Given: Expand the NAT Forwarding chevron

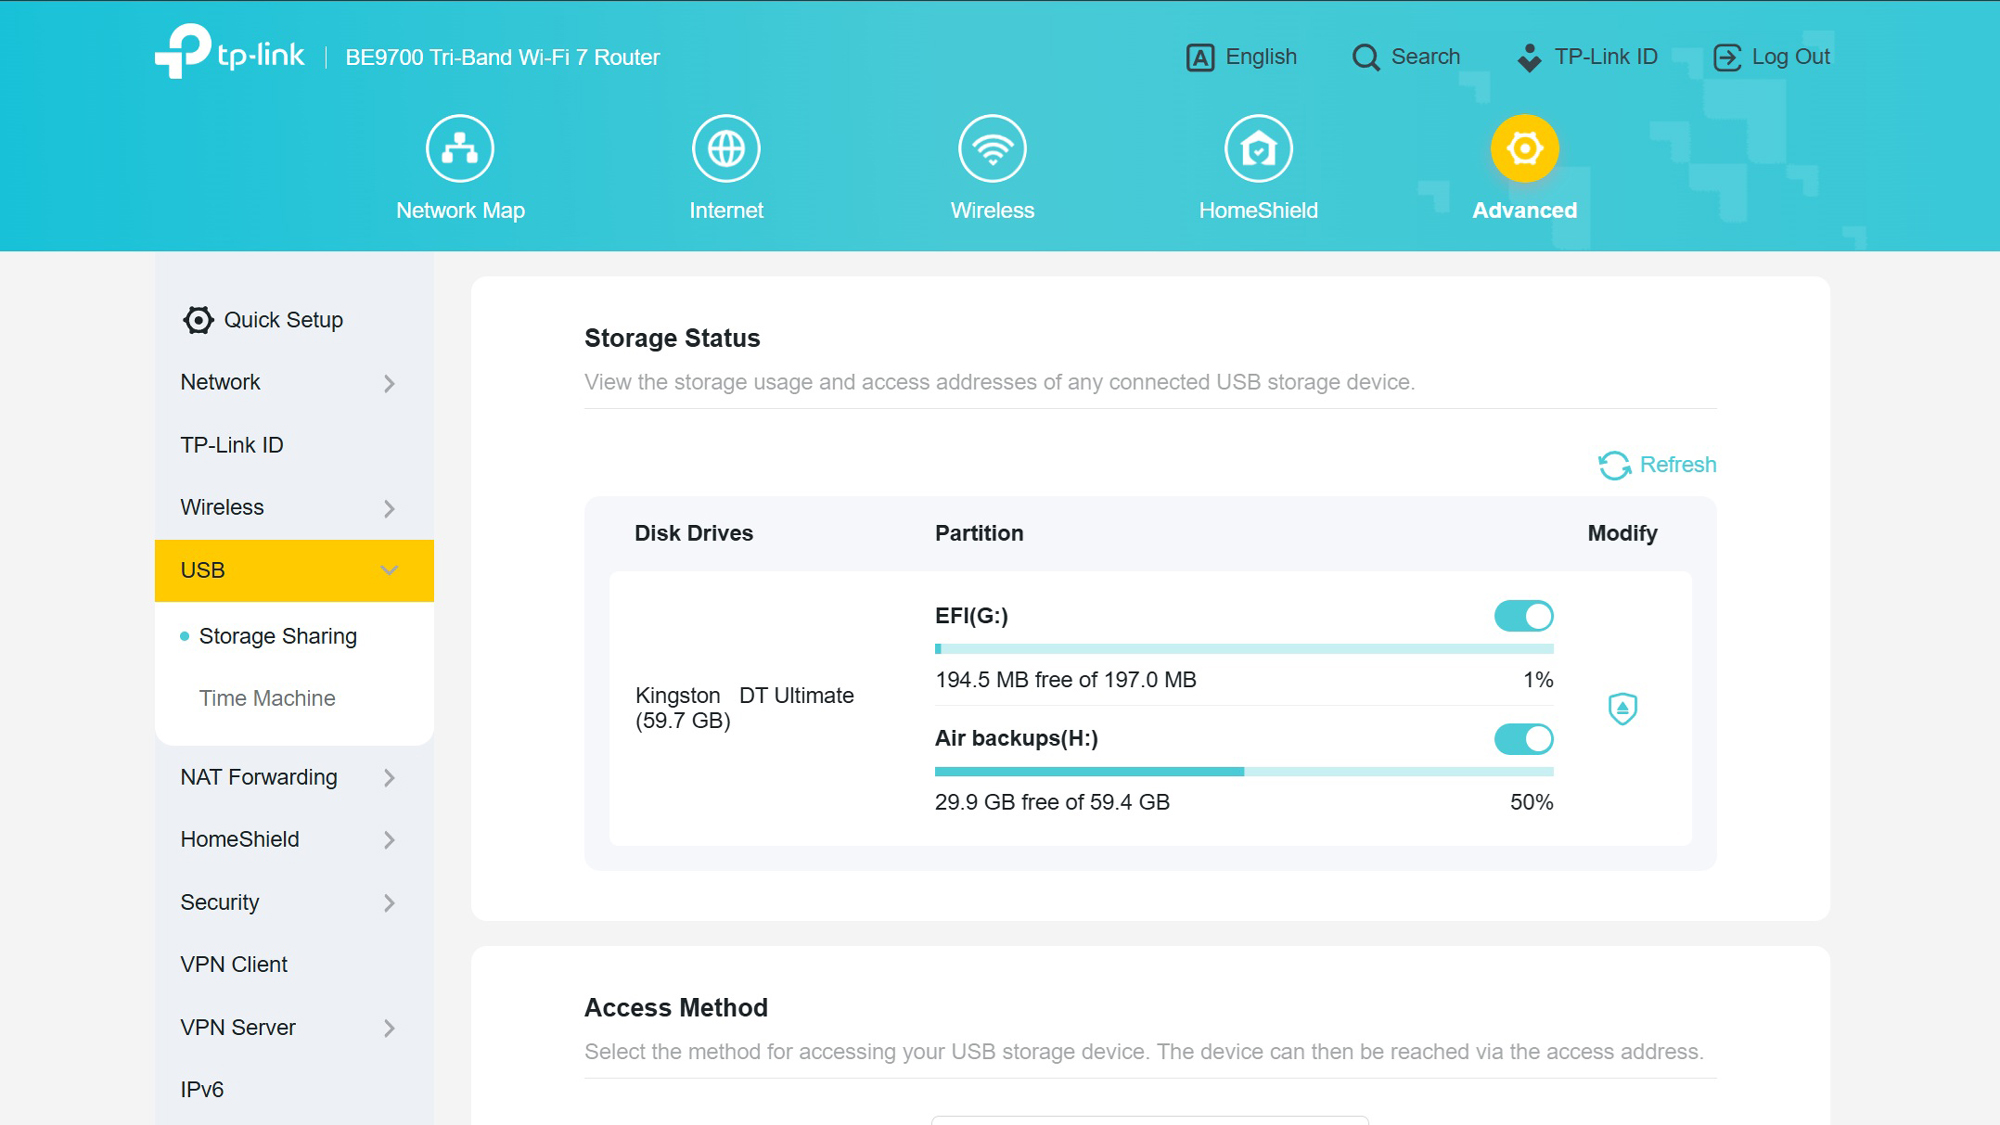Looking at the screenshot, I should 389,778.
